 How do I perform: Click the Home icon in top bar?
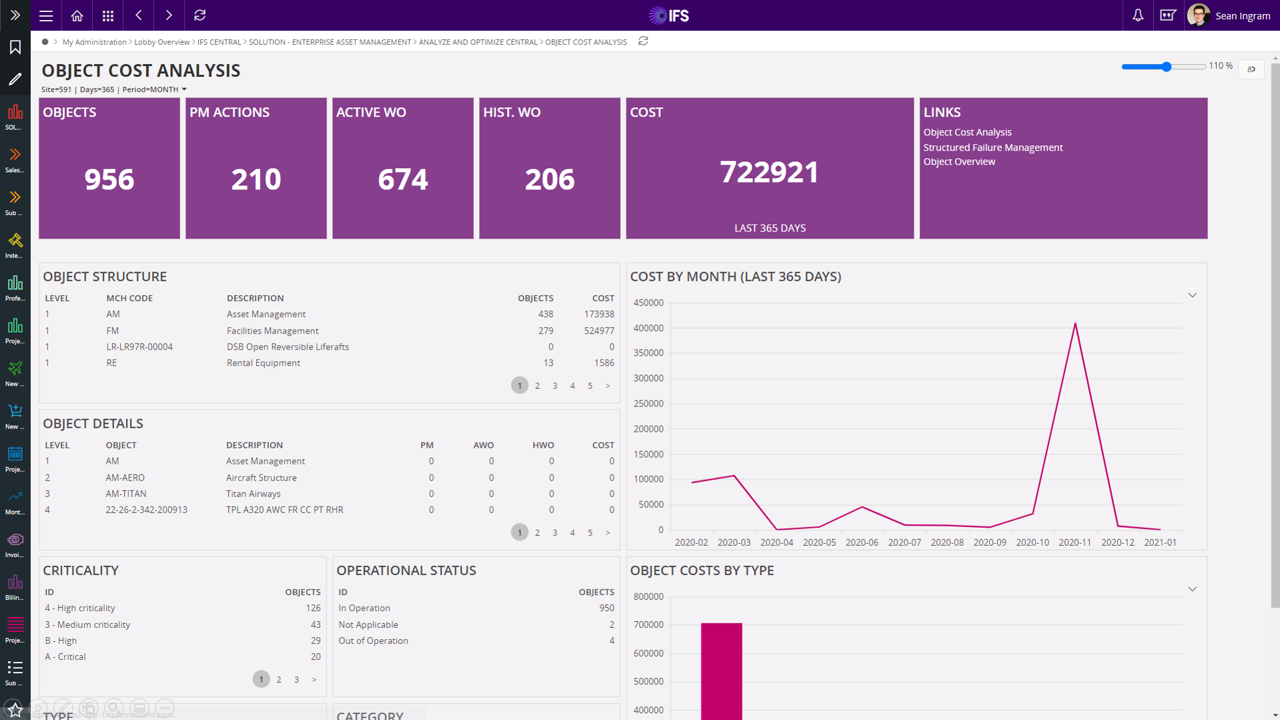[x=77, y=15]
